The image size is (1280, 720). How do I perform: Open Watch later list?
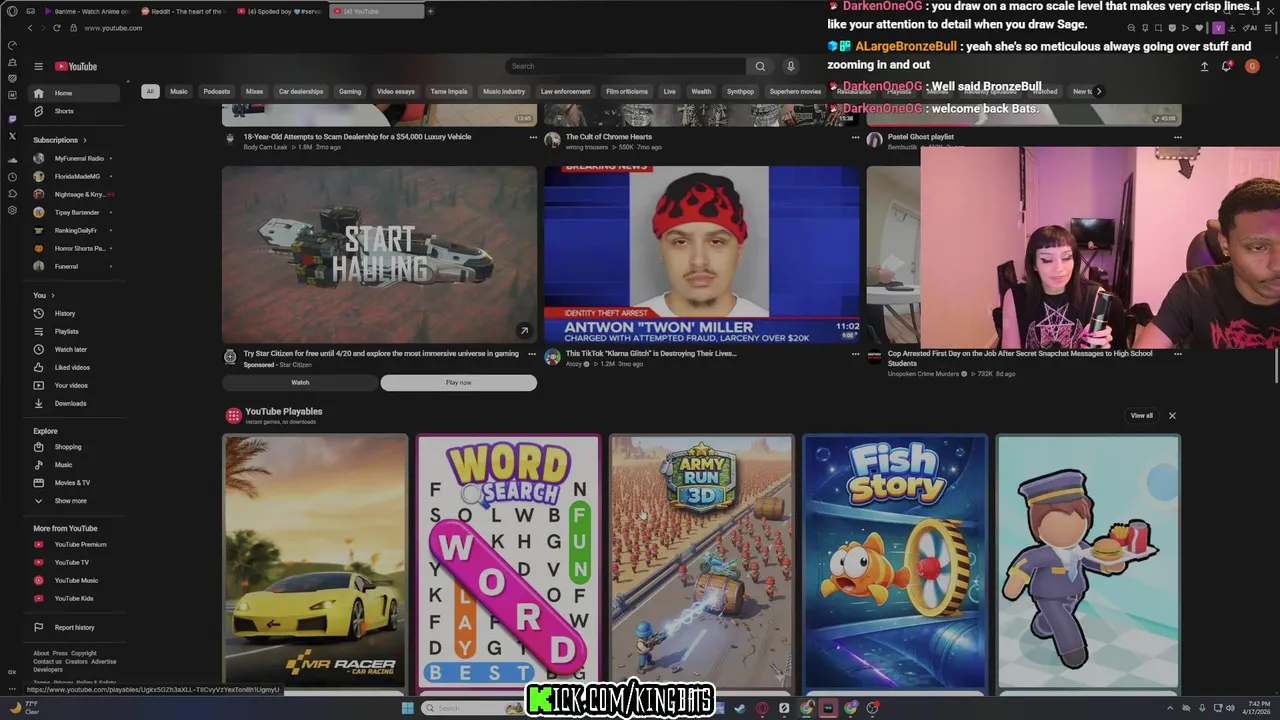[x=75, y=349]
